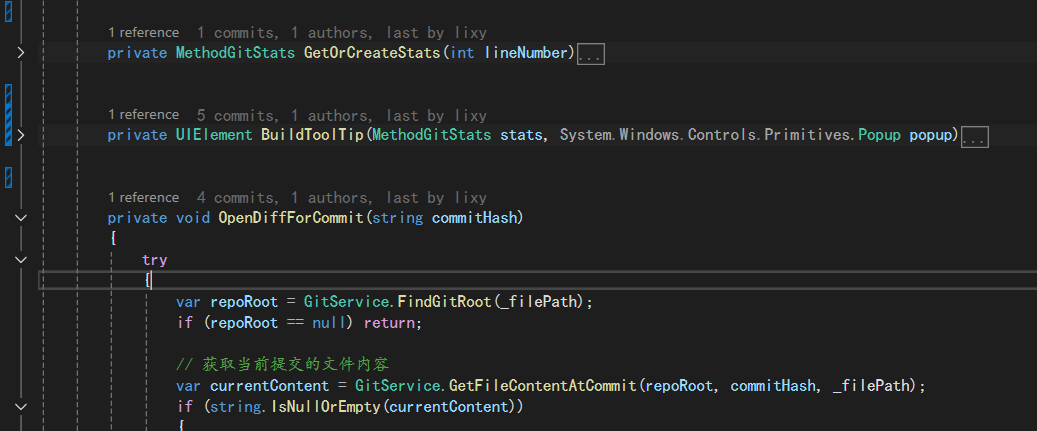This screenshot has height=431, width=1037.
Task: Collapse the if IsNullOrEmpty block
Action: 21,407
